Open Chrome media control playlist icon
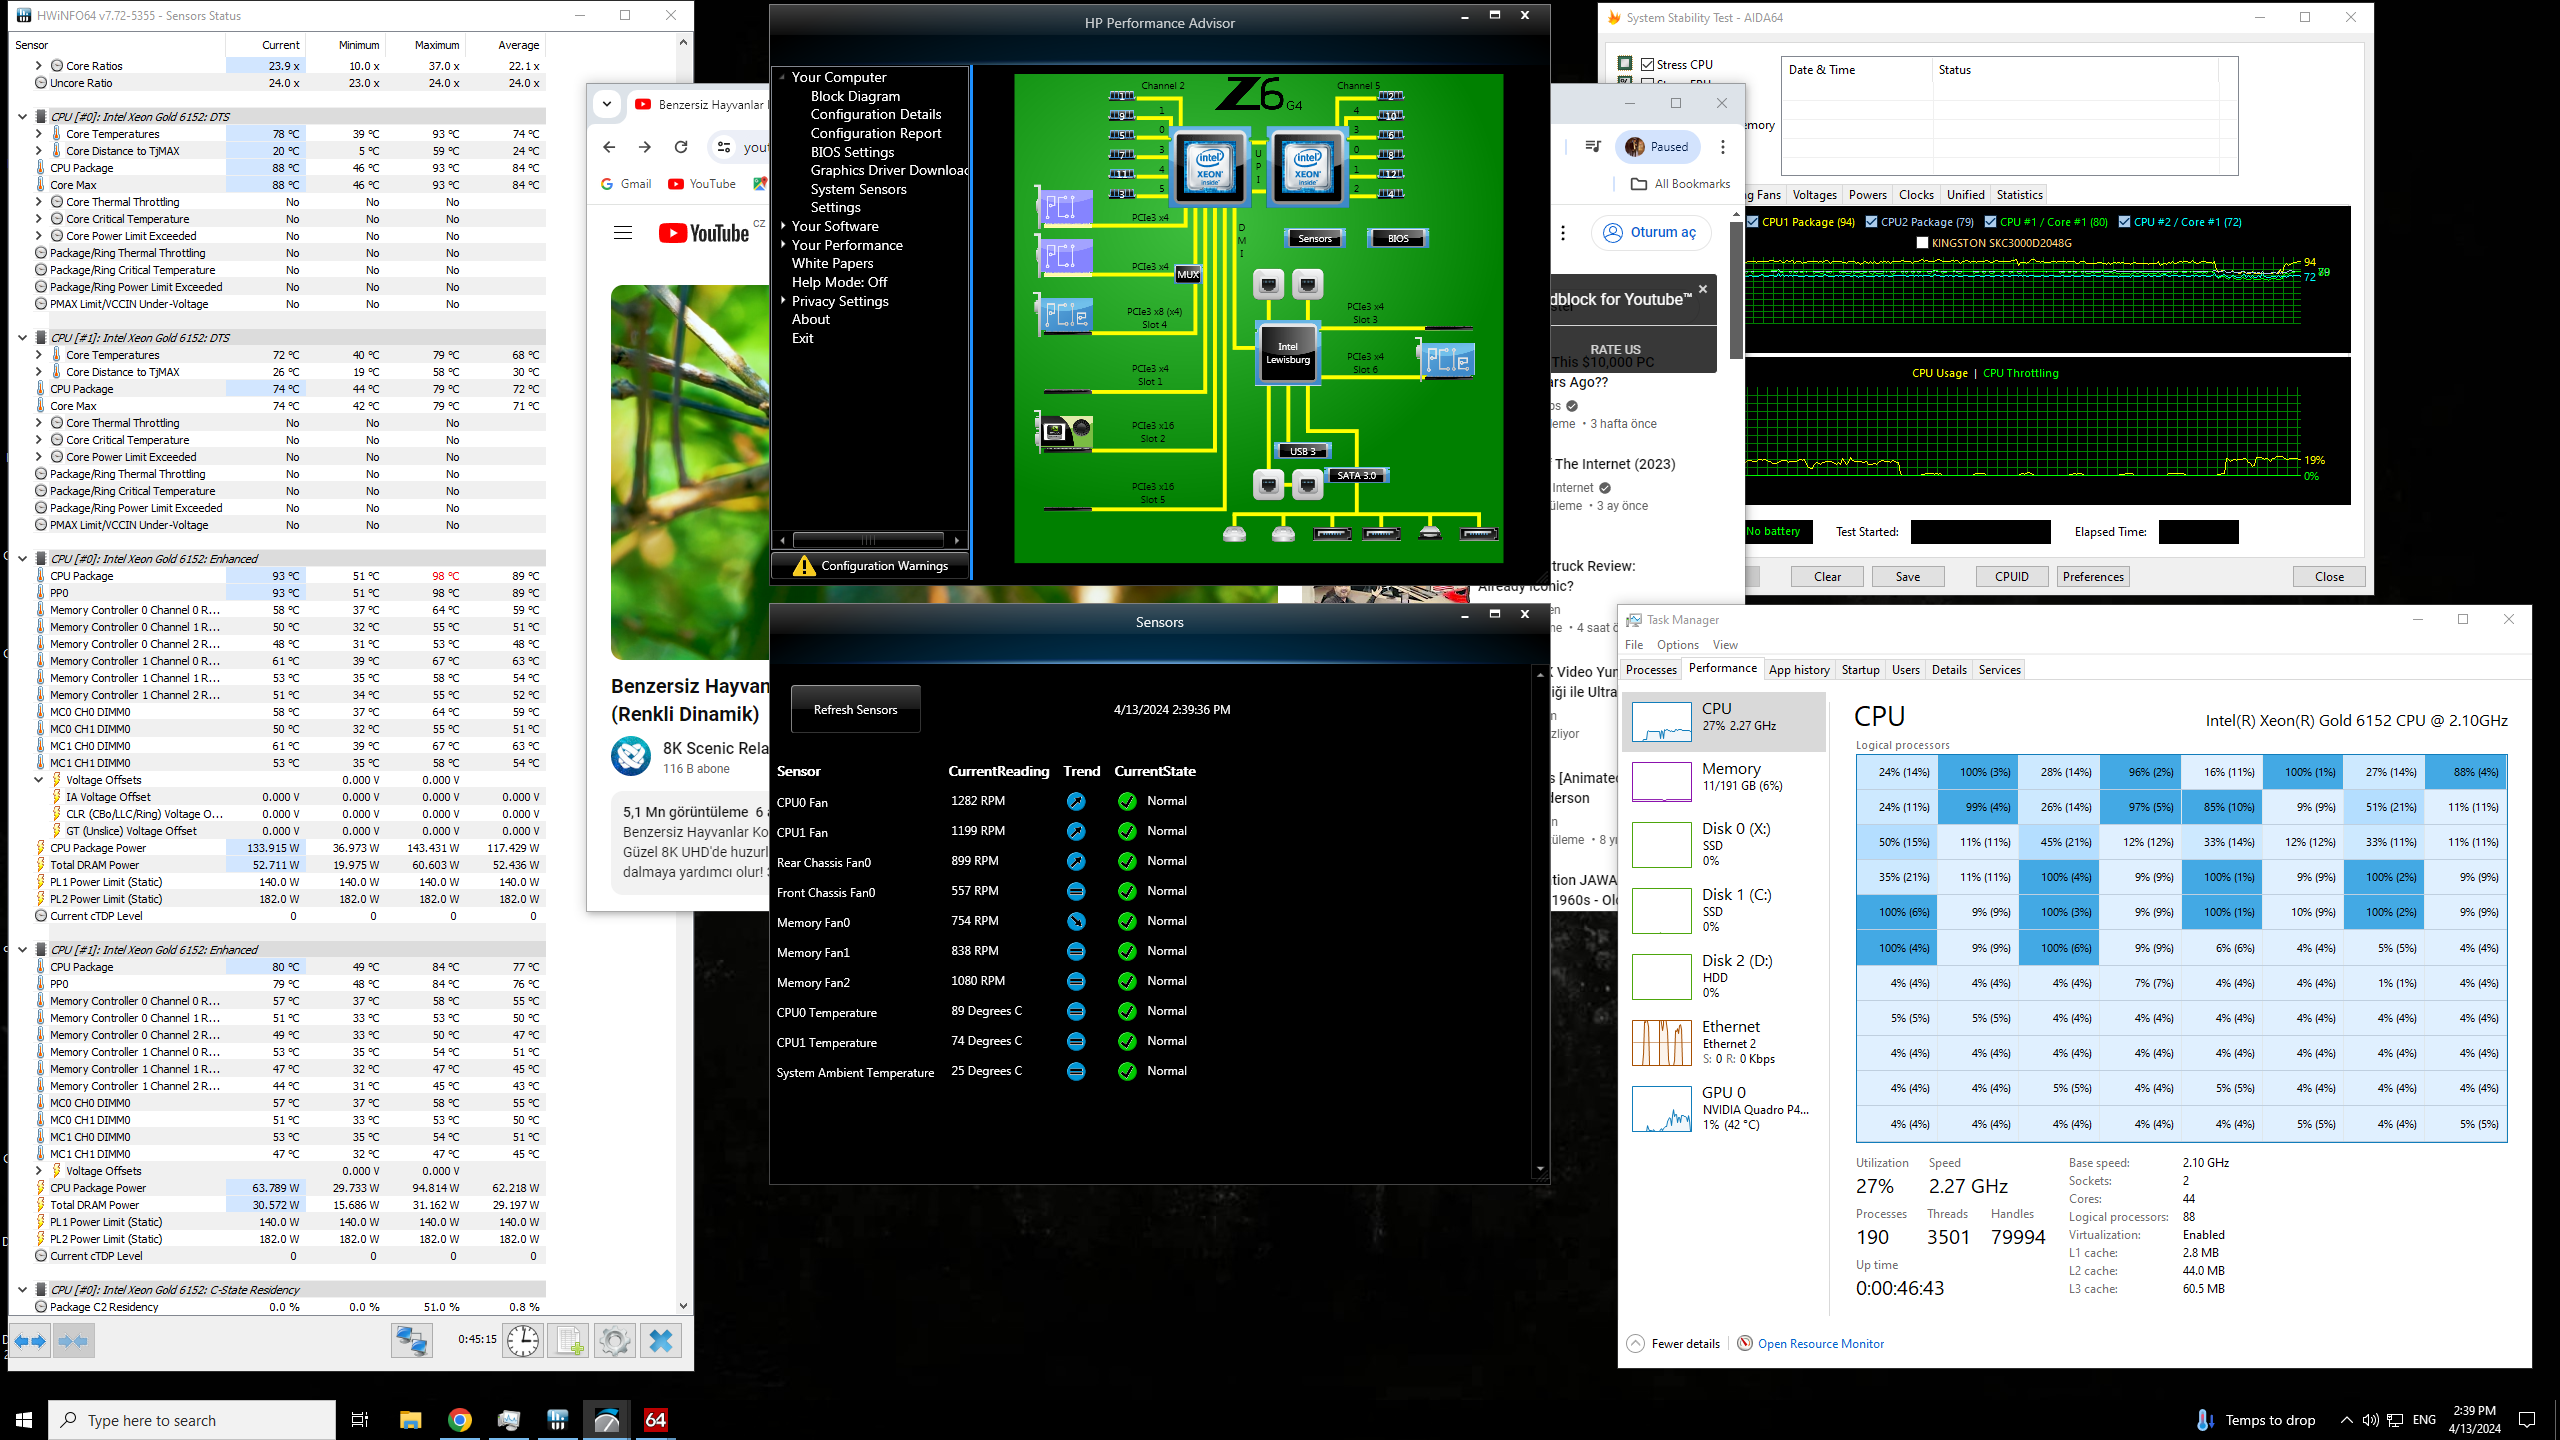2560x1440 pixels. (1593, 146)
